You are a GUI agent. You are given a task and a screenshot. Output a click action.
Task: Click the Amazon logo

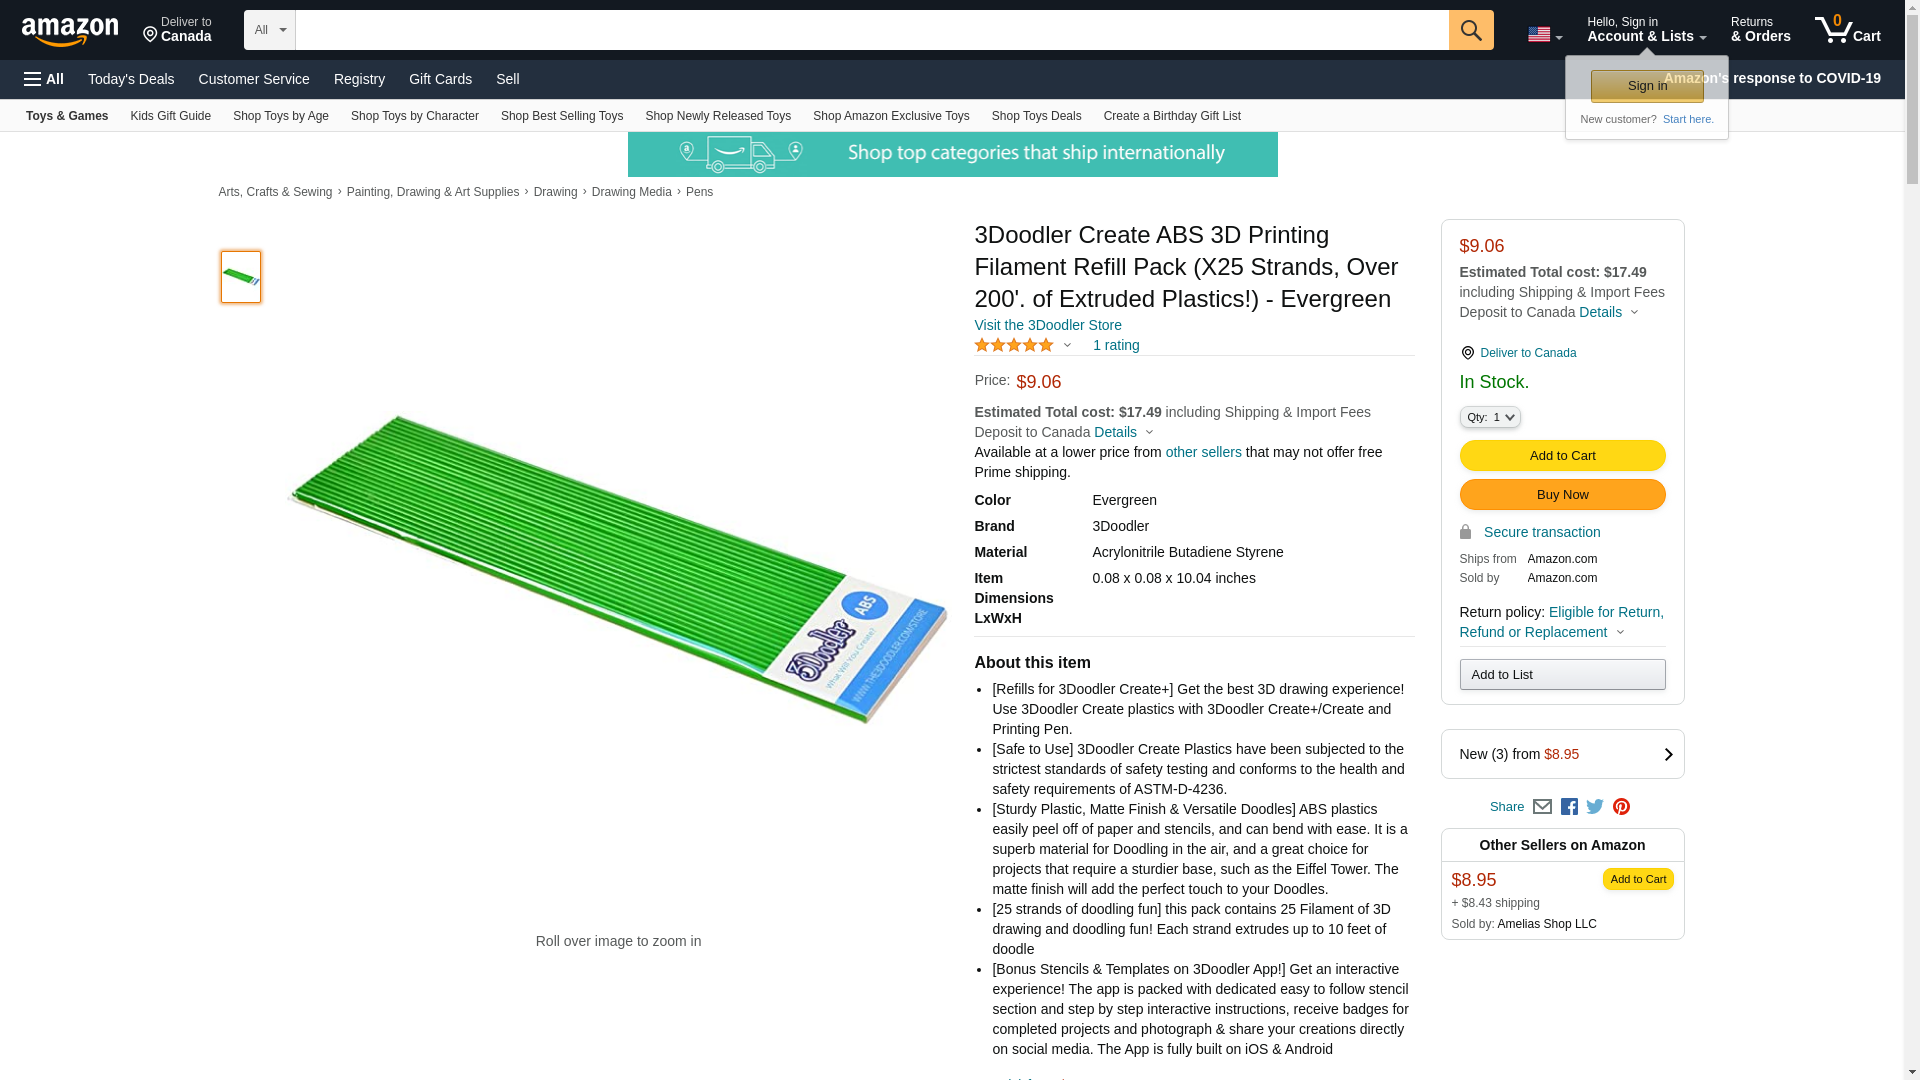[70, 31]
